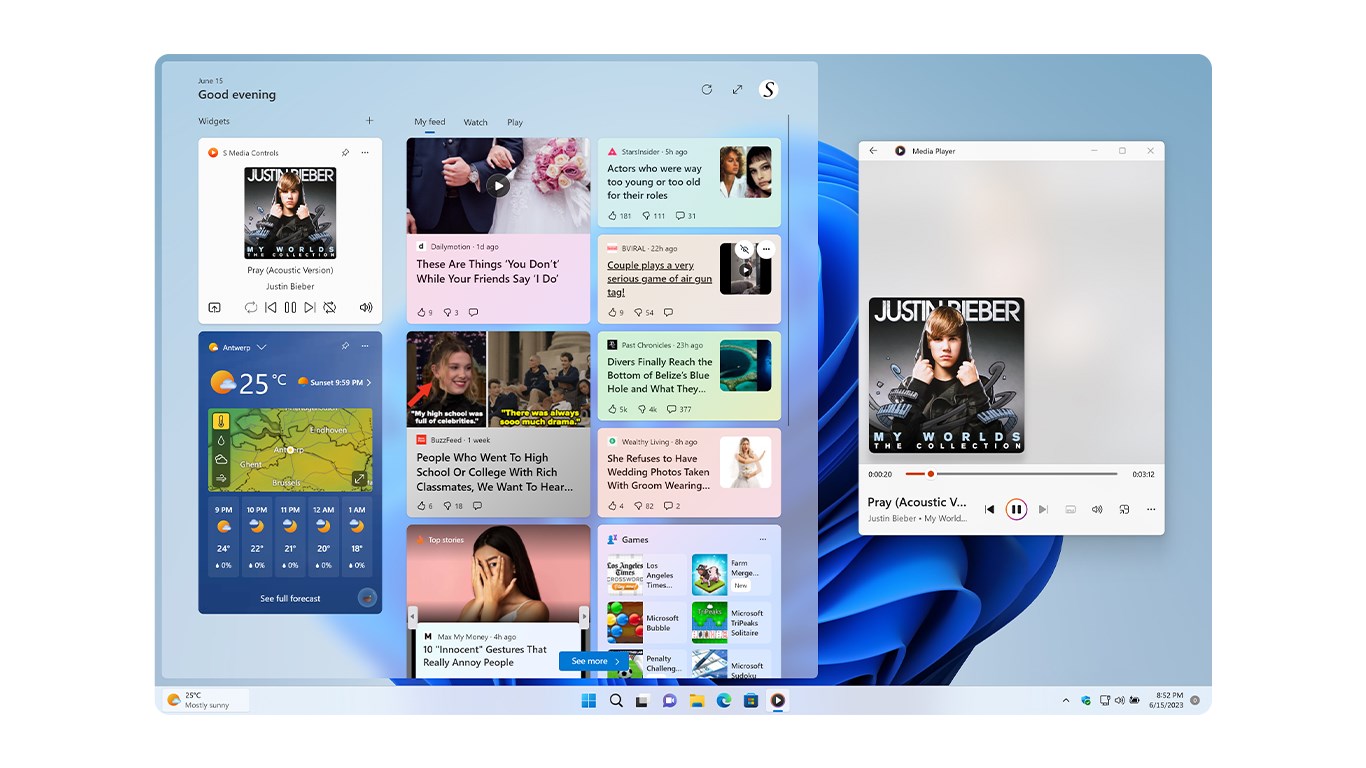Select wind layer on weather map
This screenshot has width=1366, height=768.
[x=221, y=478]
